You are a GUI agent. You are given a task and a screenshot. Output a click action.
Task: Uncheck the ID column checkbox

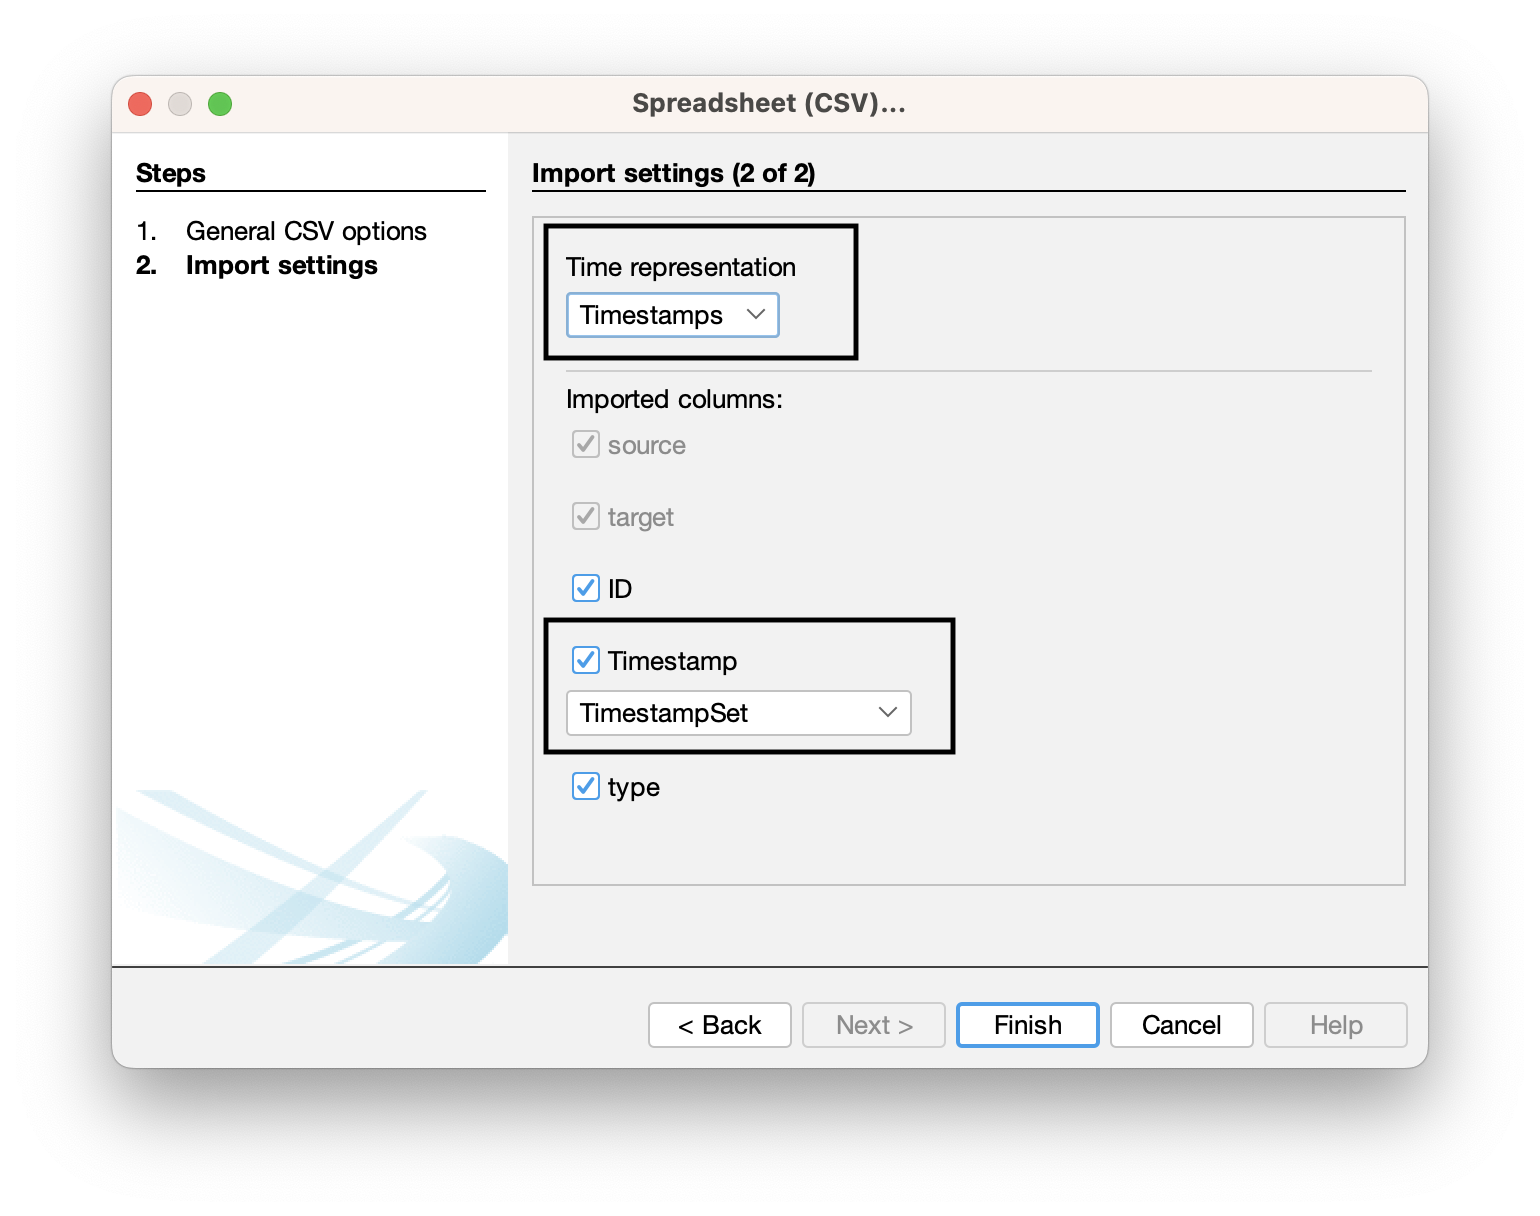click(x=586, y=589)
